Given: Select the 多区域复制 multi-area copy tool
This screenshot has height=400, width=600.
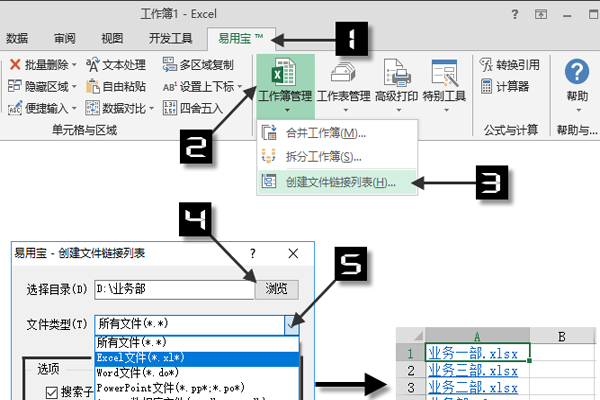Looking at the screenshot, I should (198, 65).
